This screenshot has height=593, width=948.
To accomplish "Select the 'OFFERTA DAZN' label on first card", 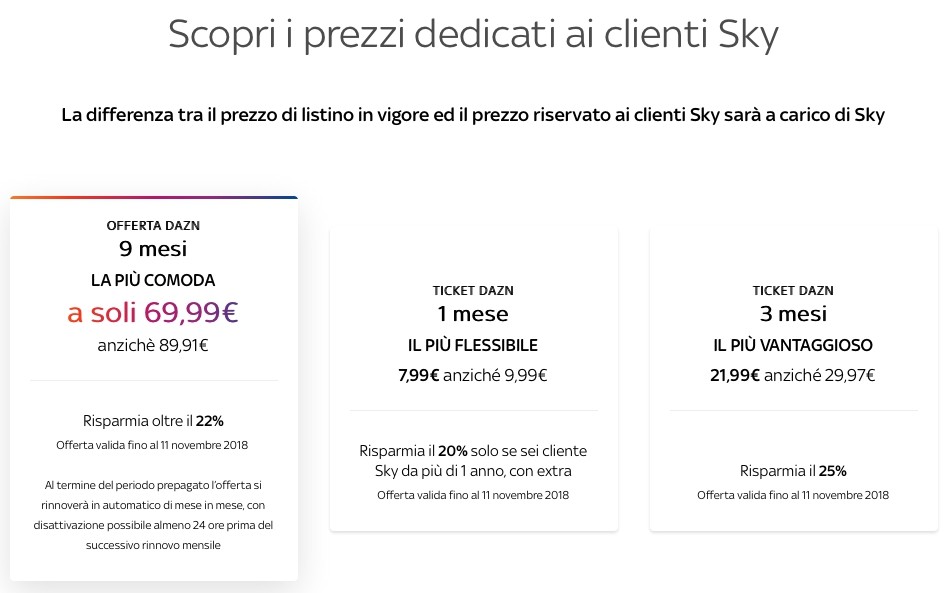I will (x=153, y=226).
